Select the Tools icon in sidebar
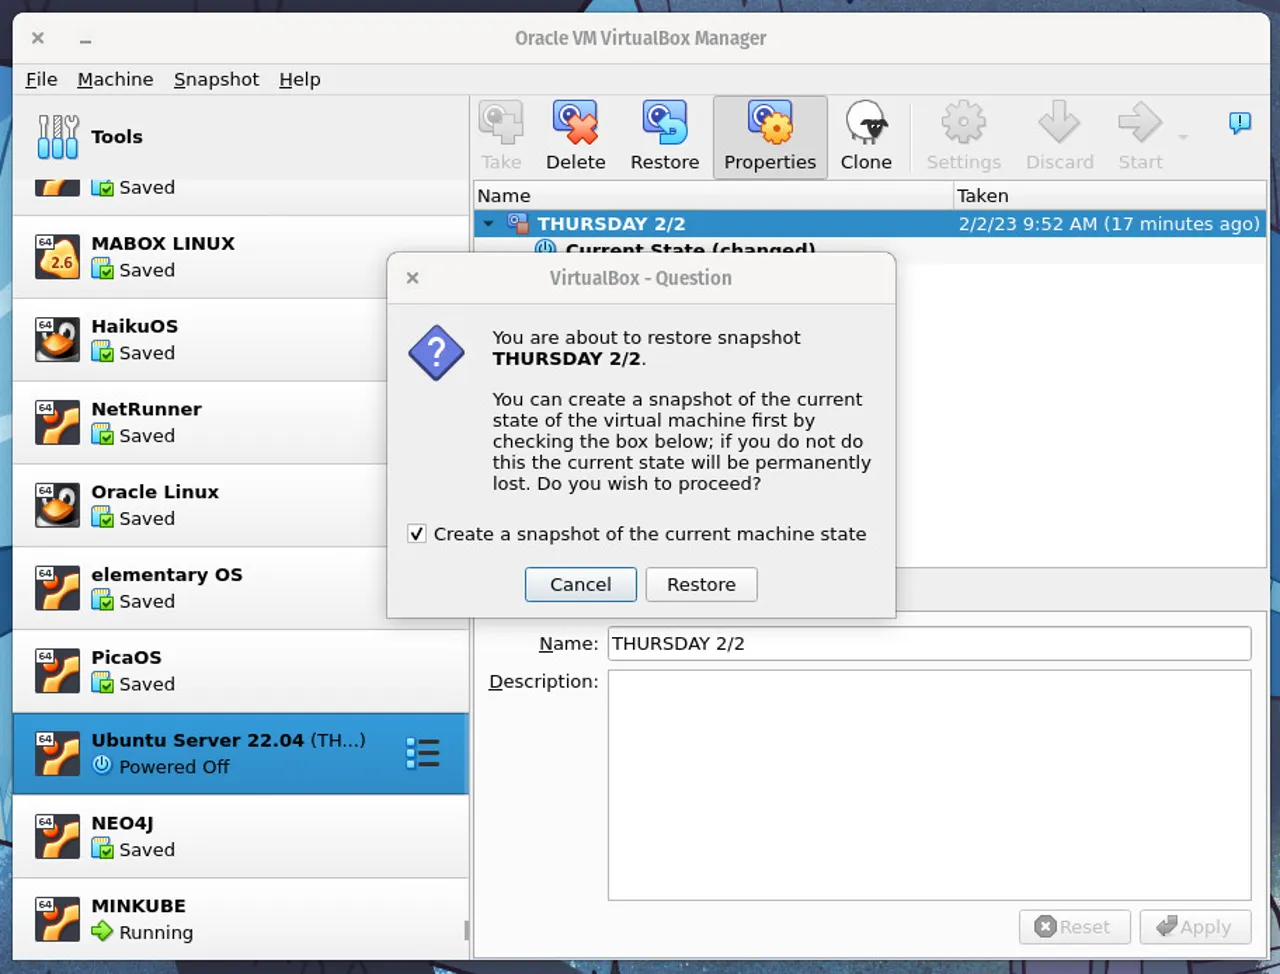 coord(57,137)
